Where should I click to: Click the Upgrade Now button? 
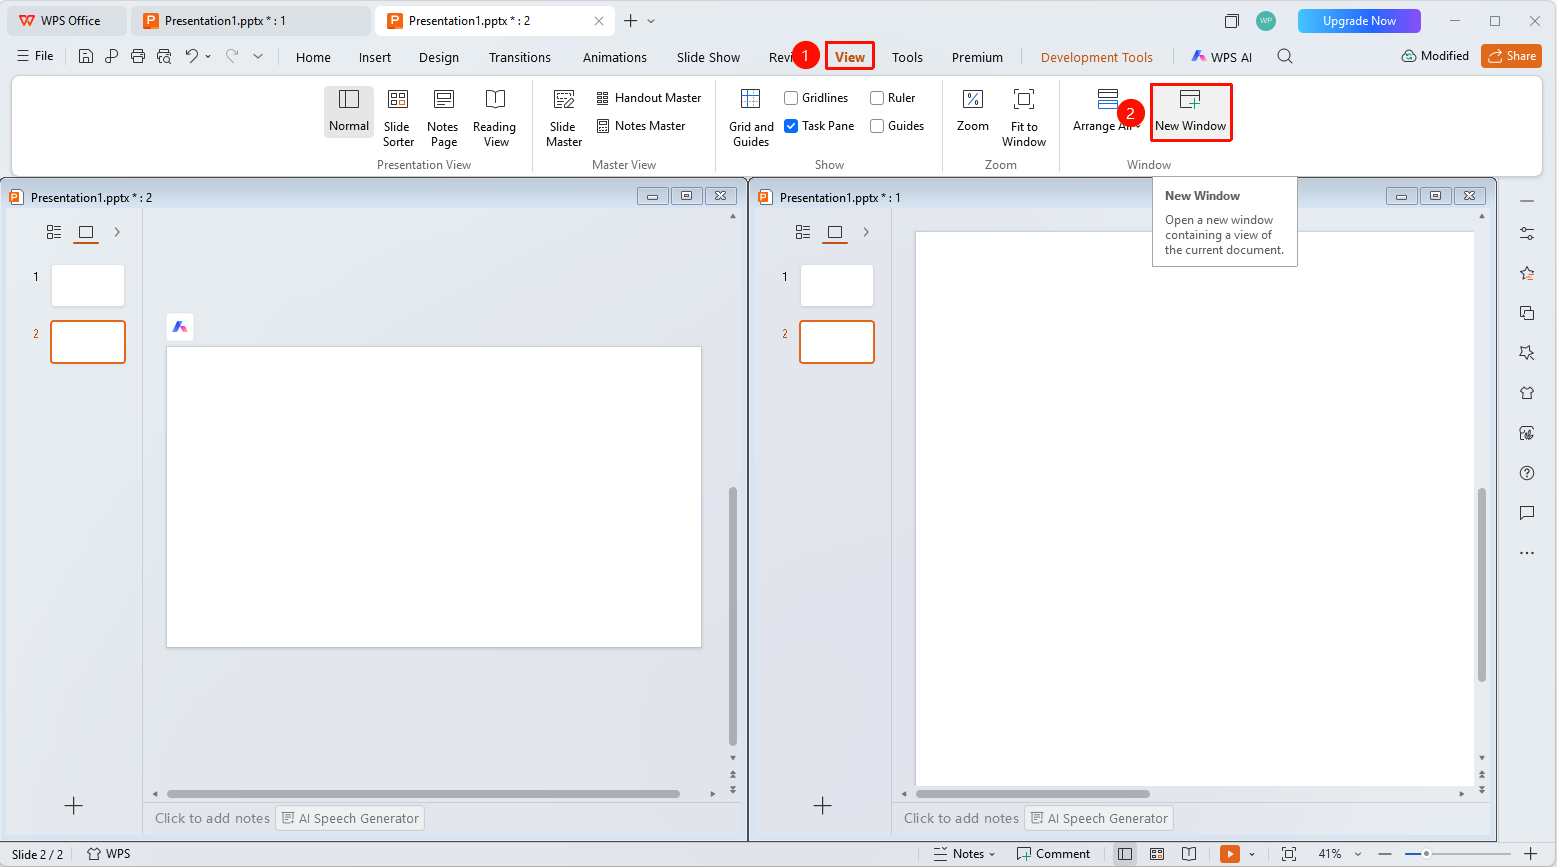coord(1359,21)
